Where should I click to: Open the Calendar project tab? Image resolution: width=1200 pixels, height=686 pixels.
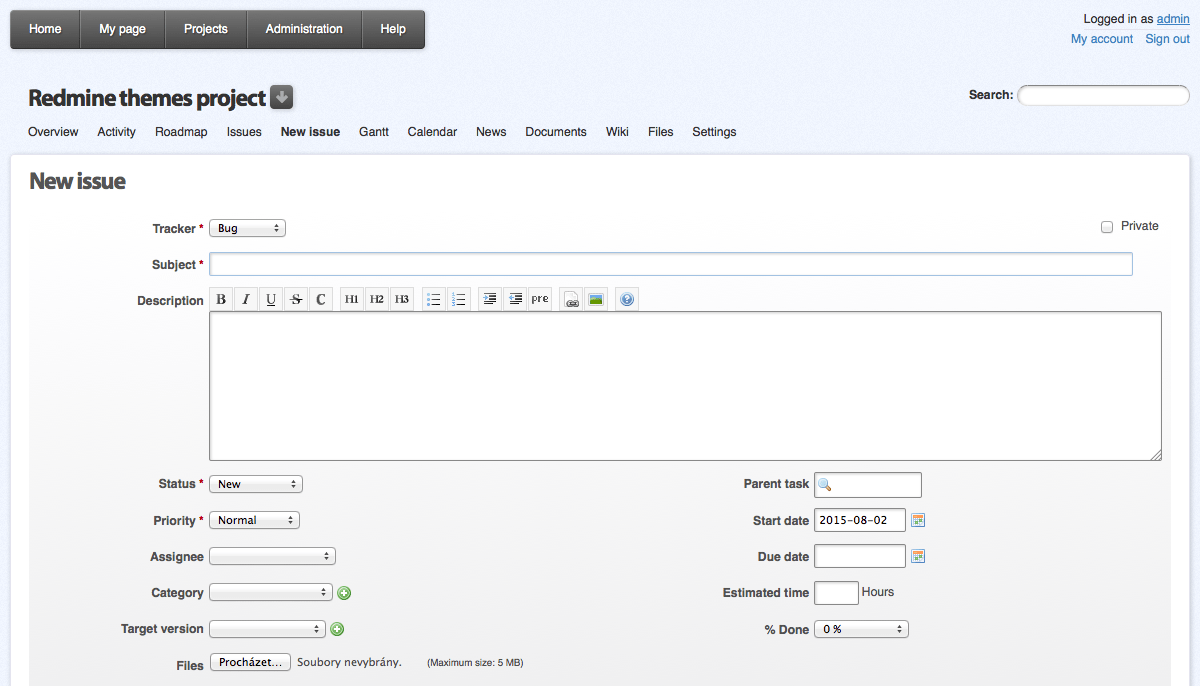coord(432,132)
